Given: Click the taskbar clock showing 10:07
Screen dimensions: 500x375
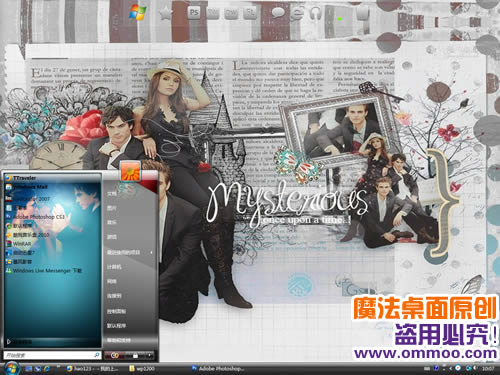Looking at the screenshot, I should pyautogui.click(x=488, y=369).
